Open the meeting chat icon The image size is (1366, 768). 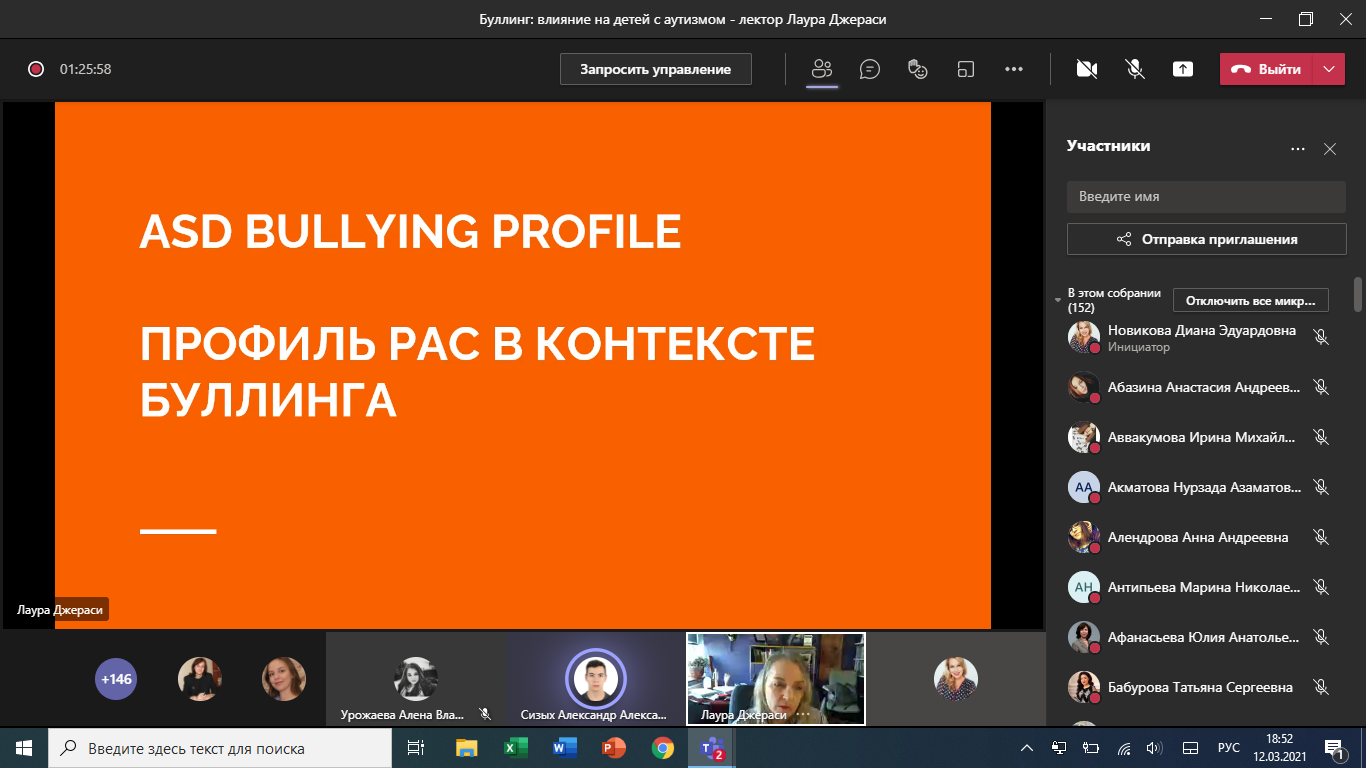[870, 69]
